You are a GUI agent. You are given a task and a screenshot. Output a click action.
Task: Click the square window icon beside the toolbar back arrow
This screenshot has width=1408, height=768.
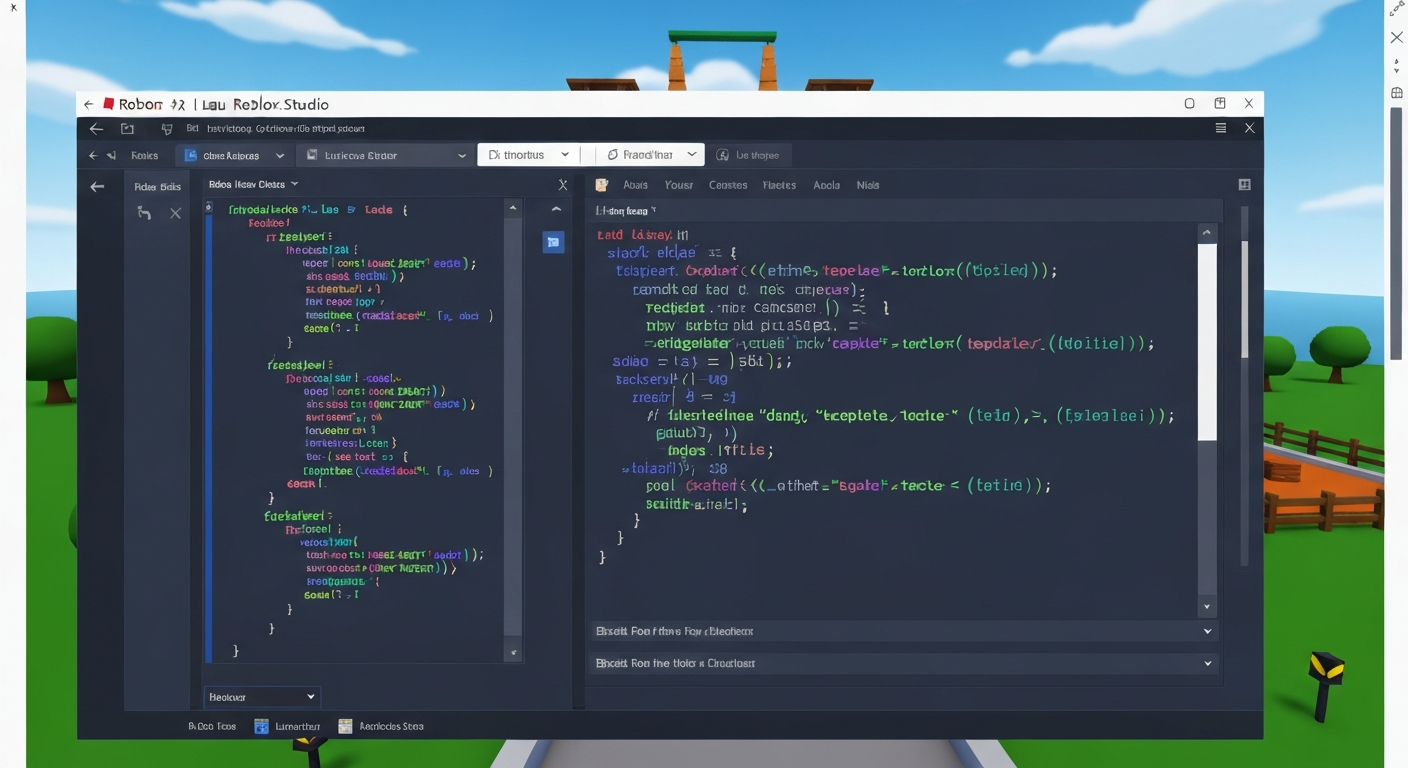tap(127, 129)
